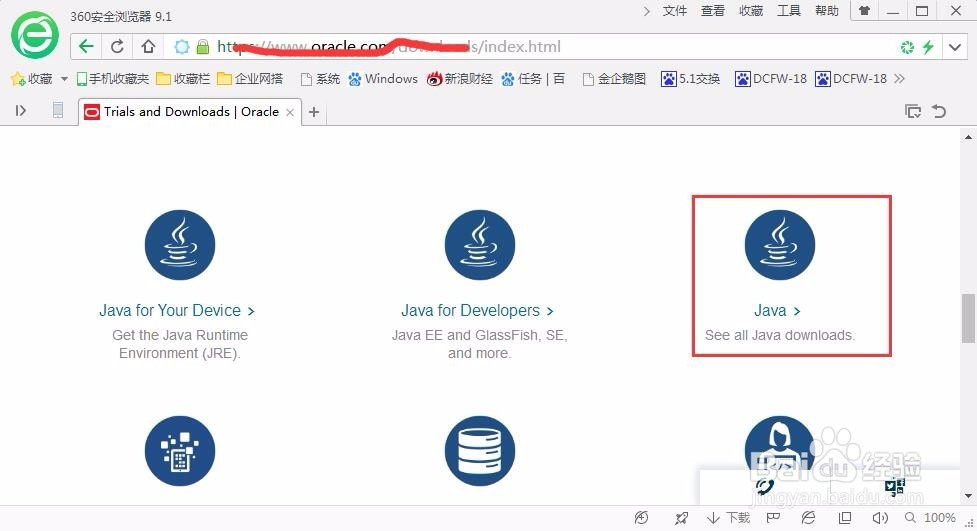The image size is (977, 531).
Task: Open 下载 downloads in status bar
Action: (728, 518)
